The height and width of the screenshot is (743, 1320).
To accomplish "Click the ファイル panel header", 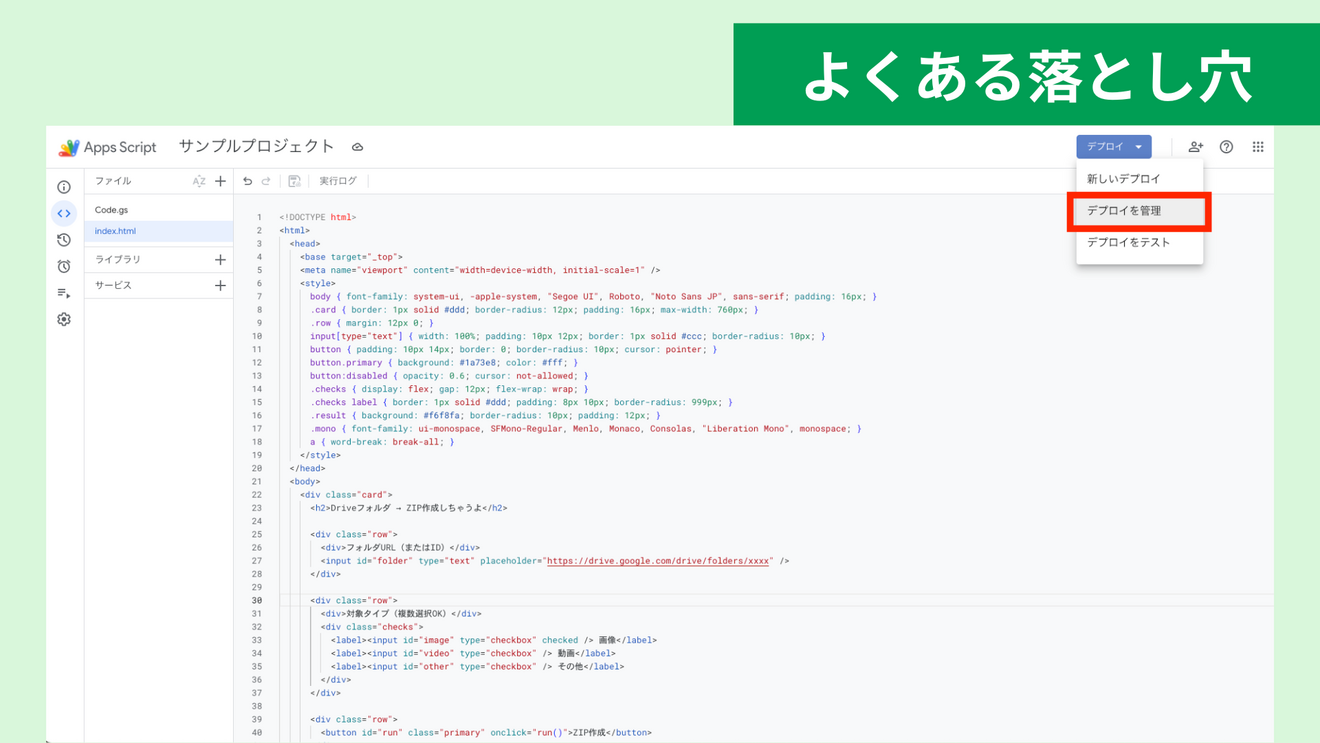I will click(x=113, y=181).
